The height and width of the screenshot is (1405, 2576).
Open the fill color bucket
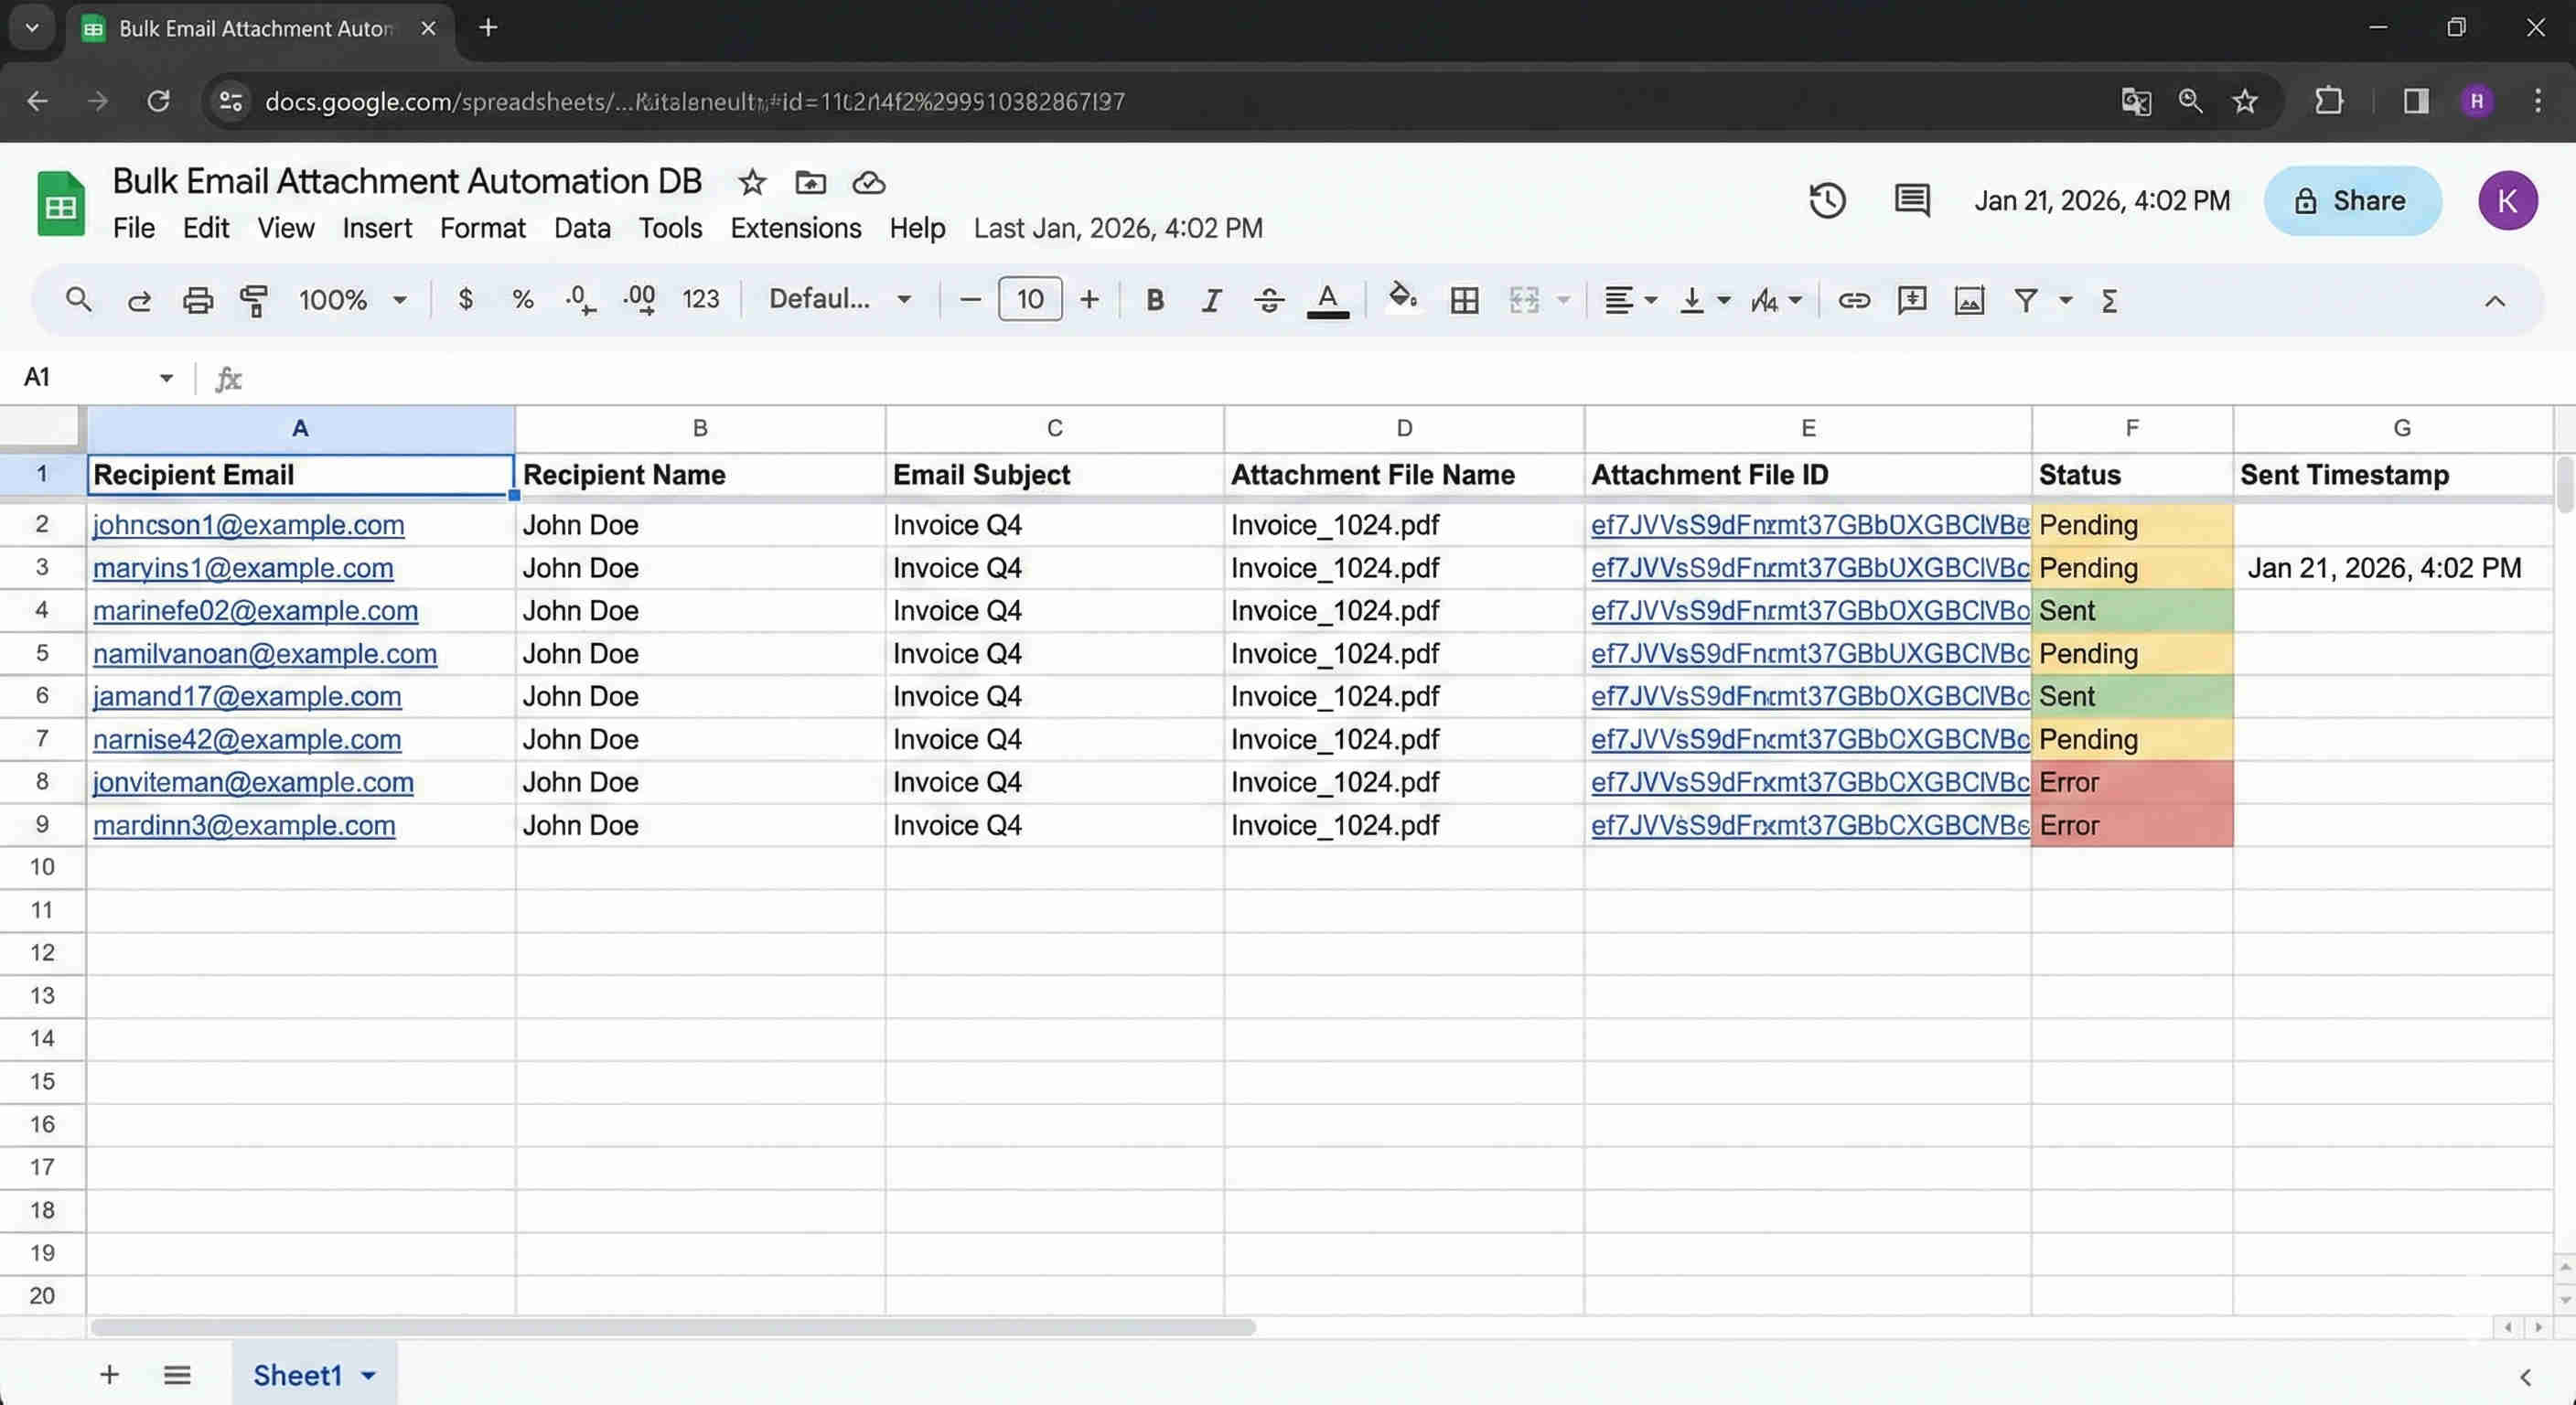point(1403,297)
